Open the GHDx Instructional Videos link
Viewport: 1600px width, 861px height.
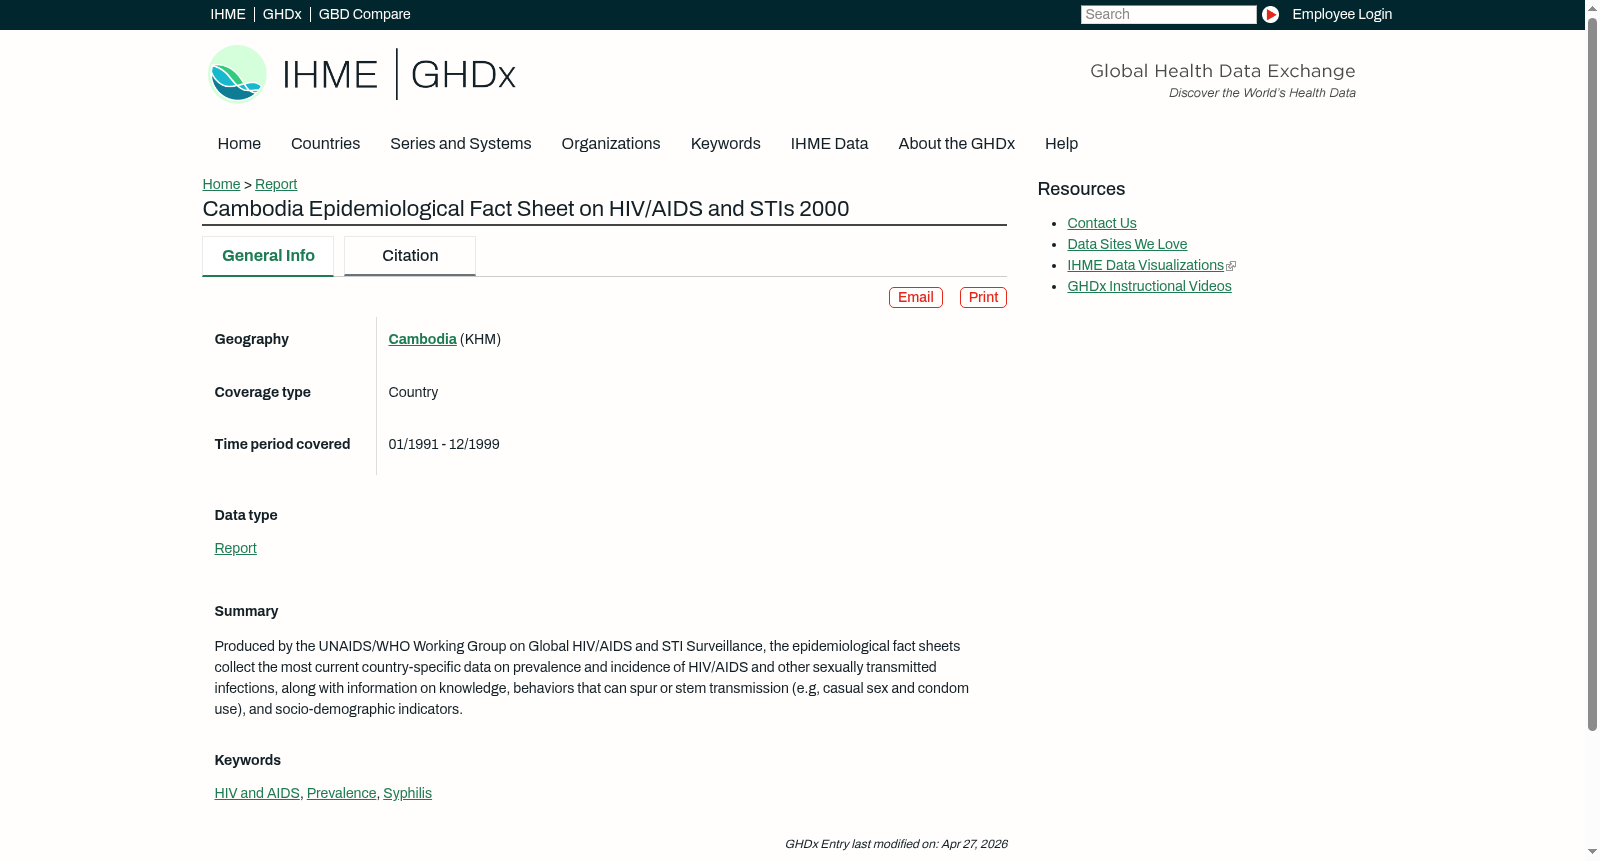coord(1149,287)
